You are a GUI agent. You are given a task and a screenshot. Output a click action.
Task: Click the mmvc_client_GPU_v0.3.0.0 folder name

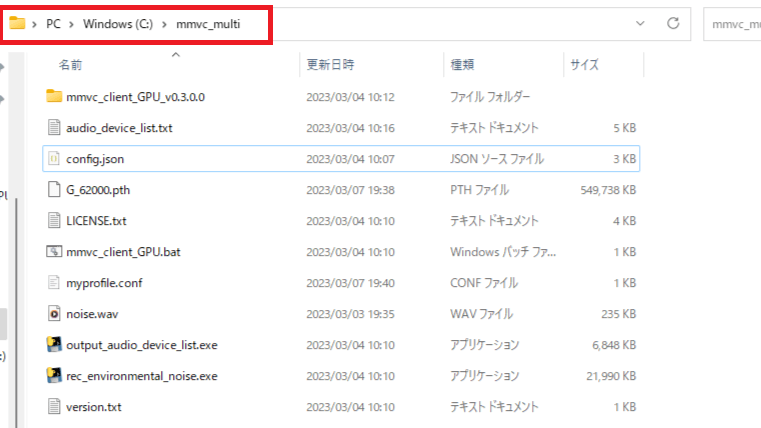point(135,97)
